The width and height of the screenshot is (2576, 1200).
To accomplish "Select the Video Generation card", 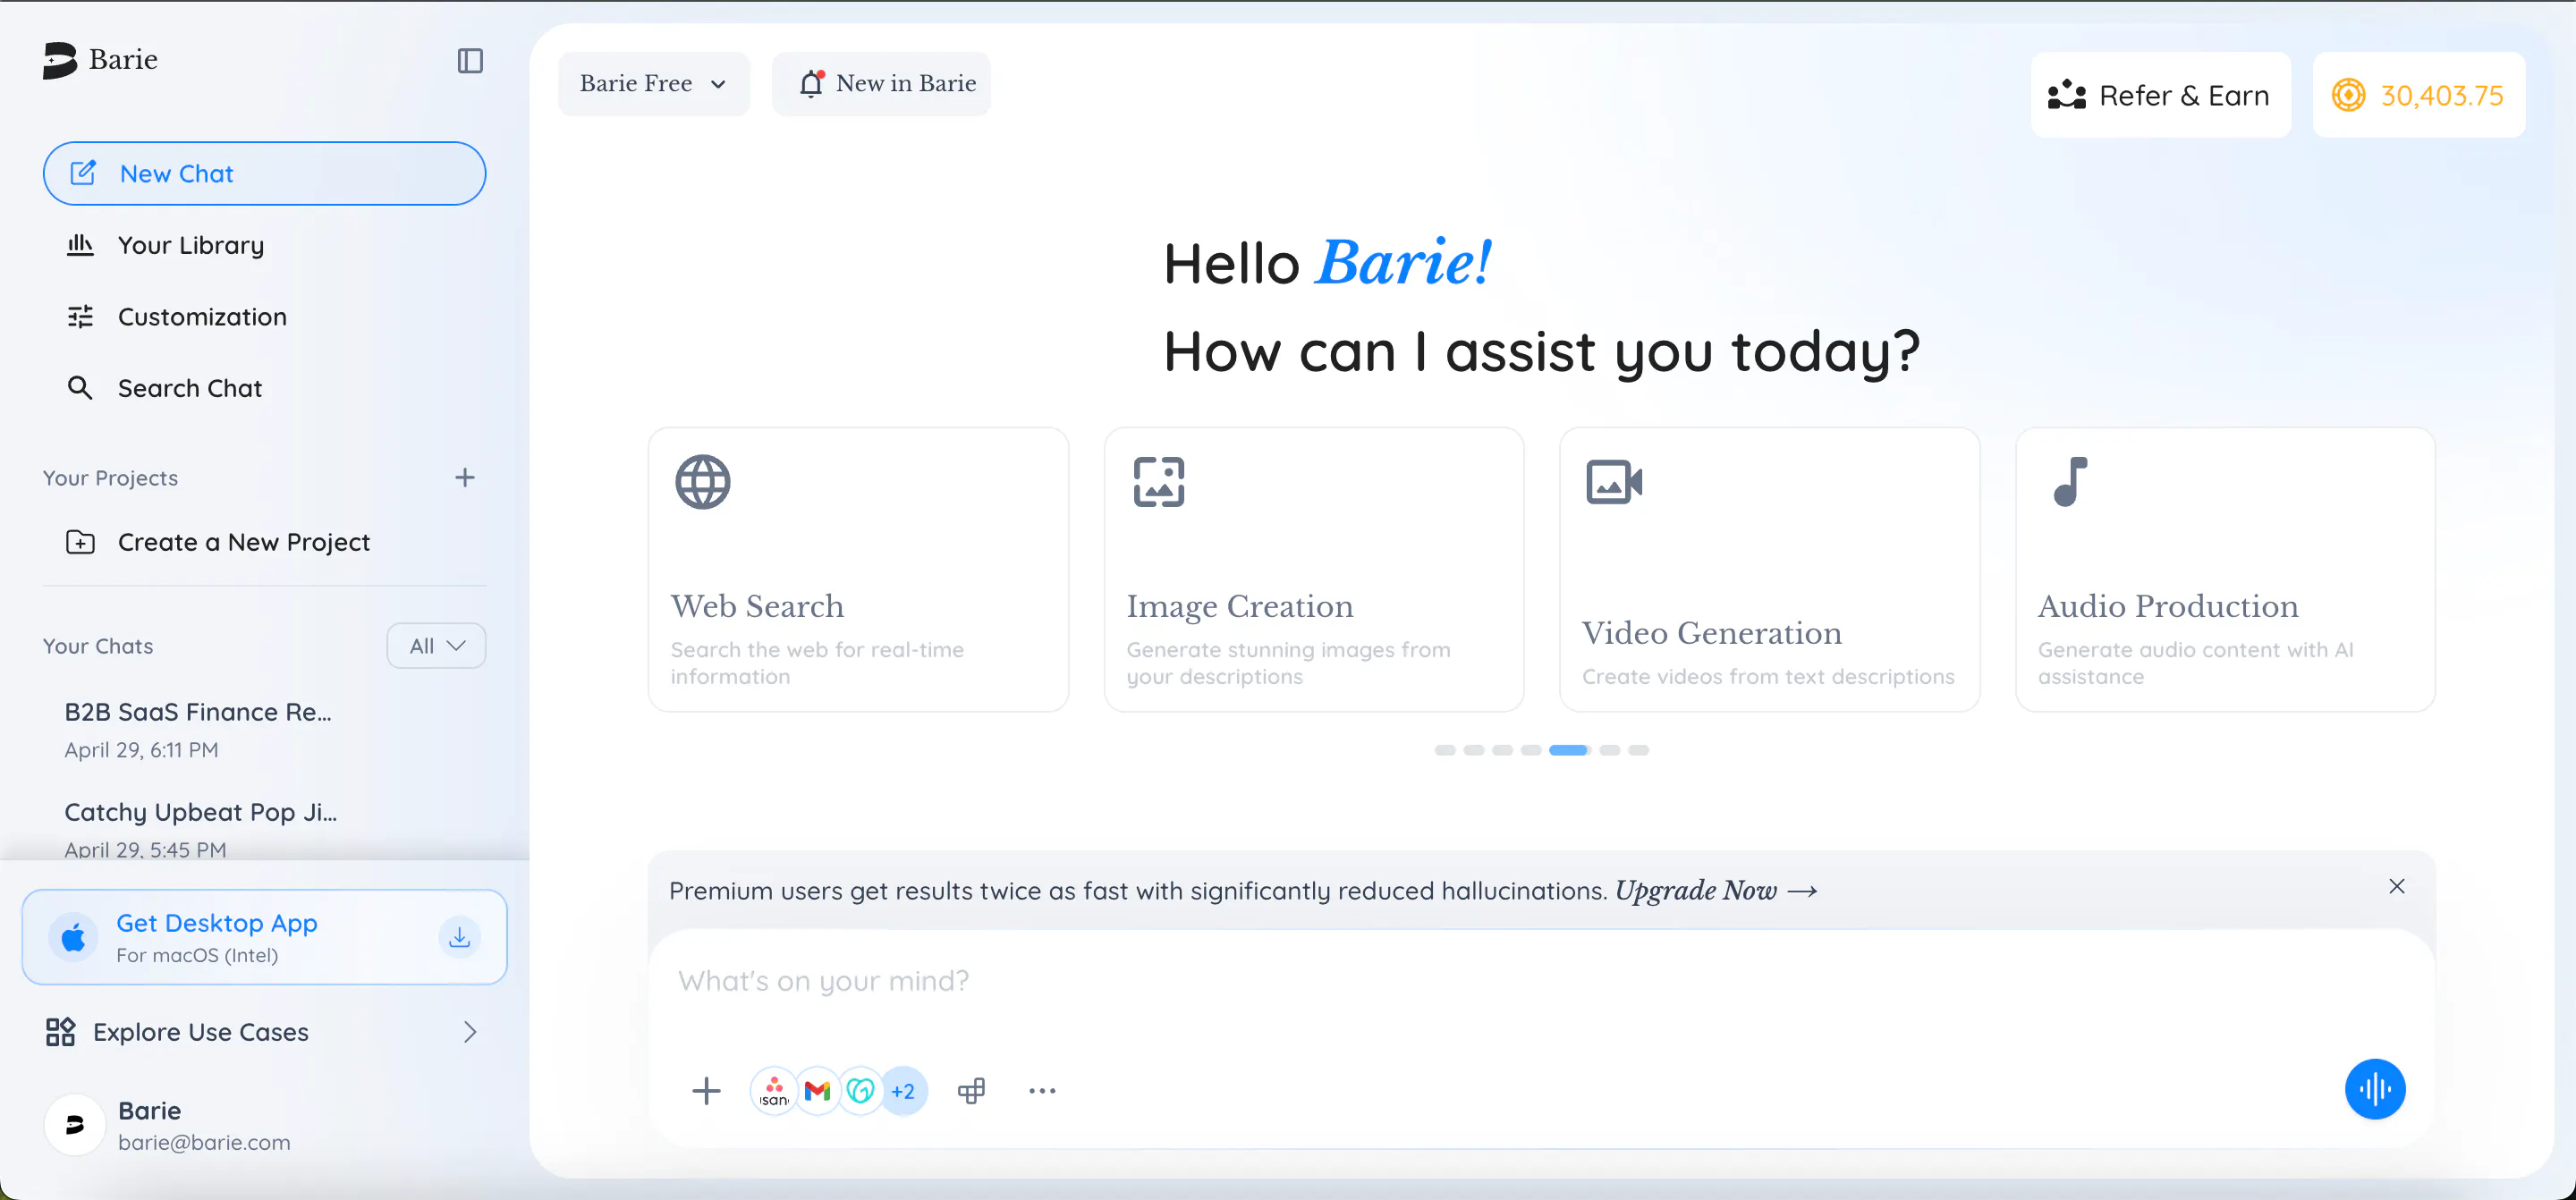I will (1770, 569).
